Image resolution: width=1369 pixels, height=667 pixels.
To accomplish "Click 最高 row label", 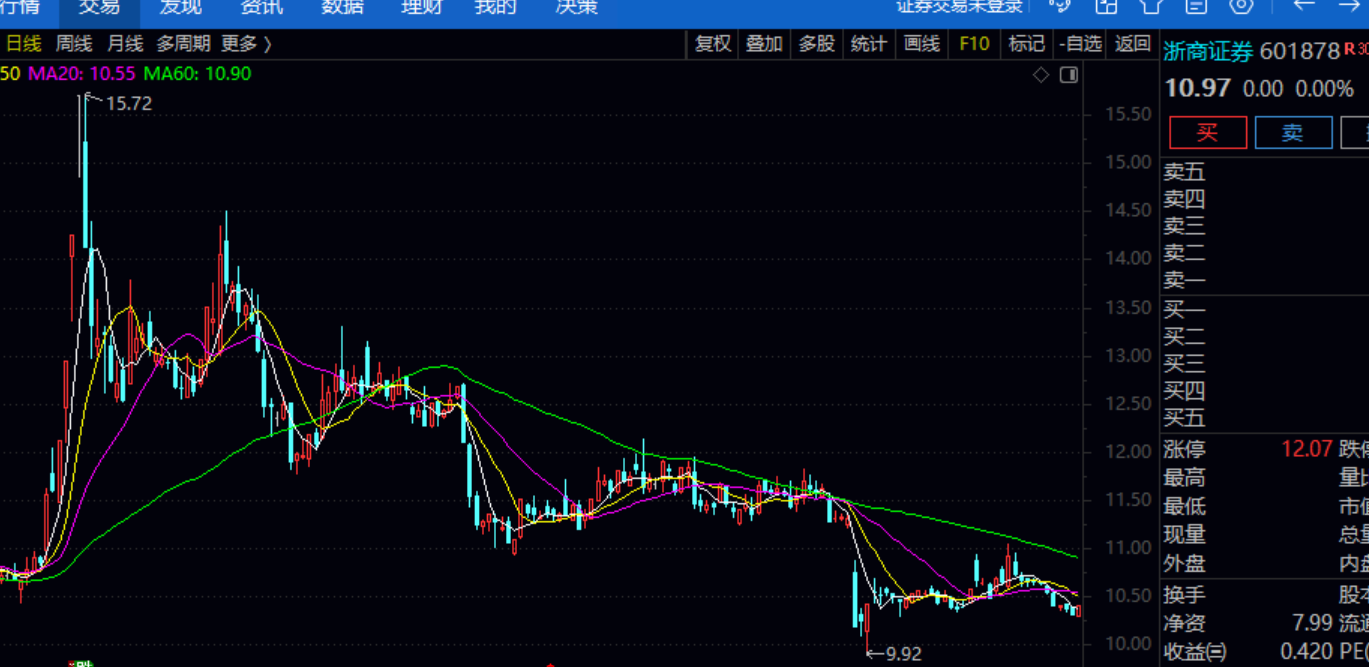I will tap(1184, 479).
